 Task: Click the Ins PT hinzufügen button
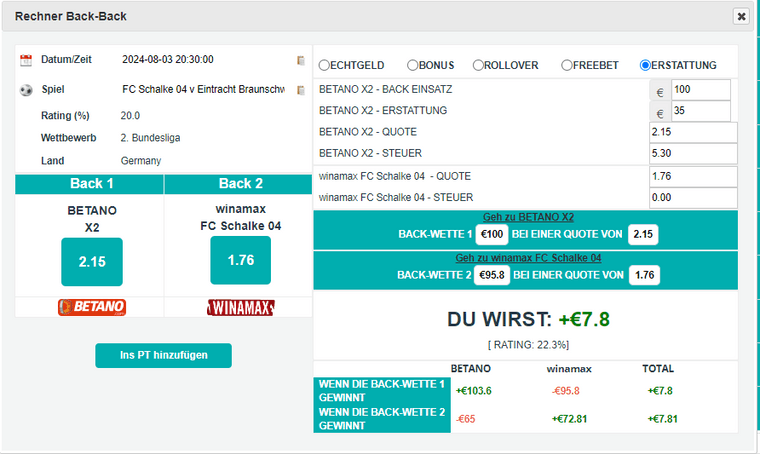point(163,355)
